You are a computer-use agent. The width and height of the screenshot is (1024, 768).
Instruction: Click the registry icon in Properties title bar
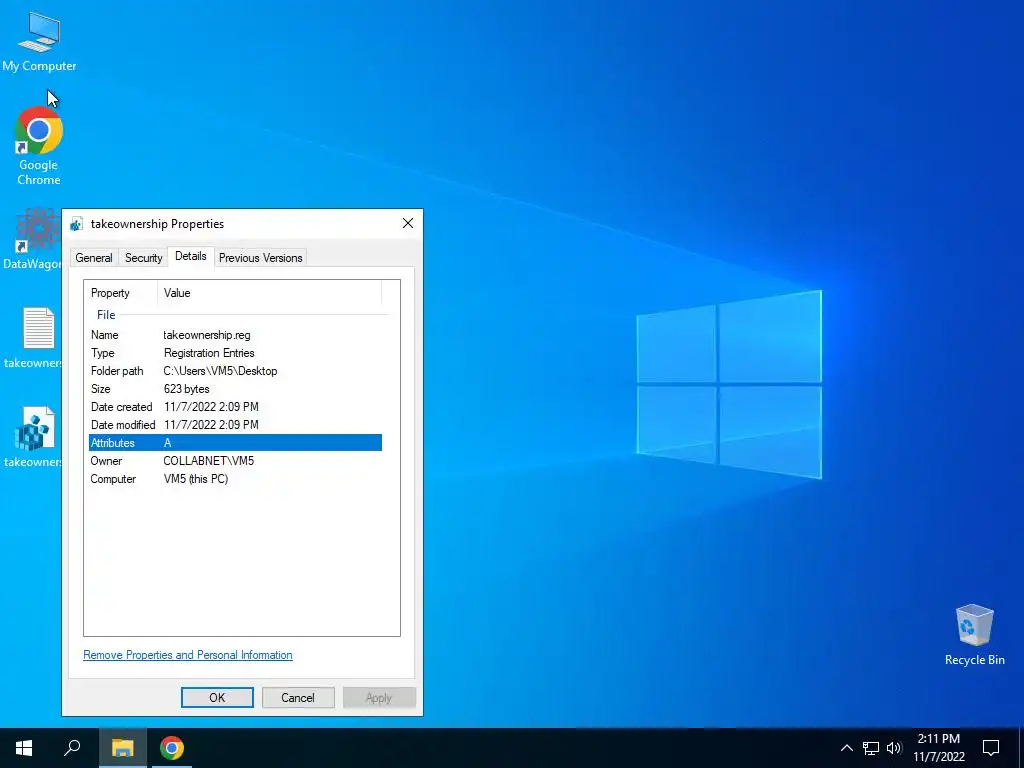point(76,224)
